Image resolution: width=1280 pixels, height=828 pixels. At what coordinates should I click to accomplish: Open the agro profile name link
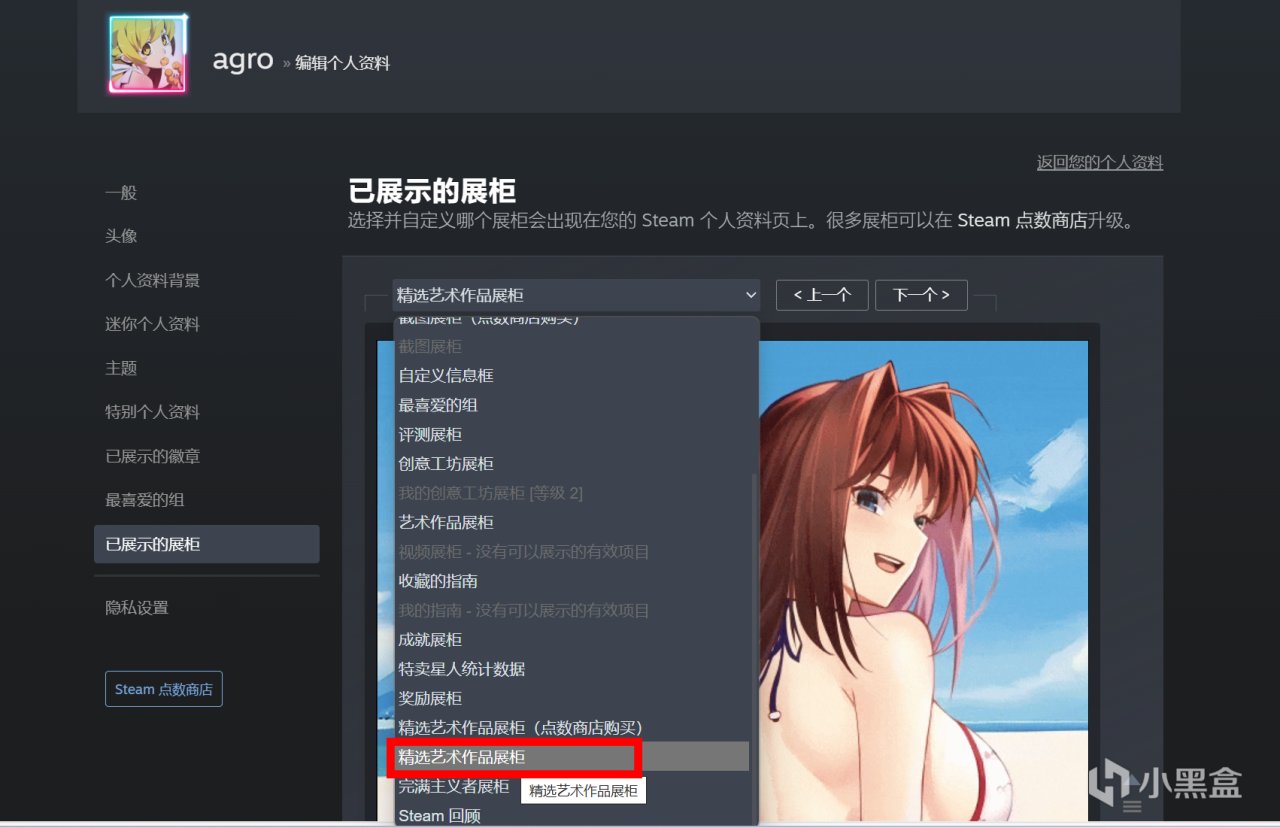(x=242, y=59)
